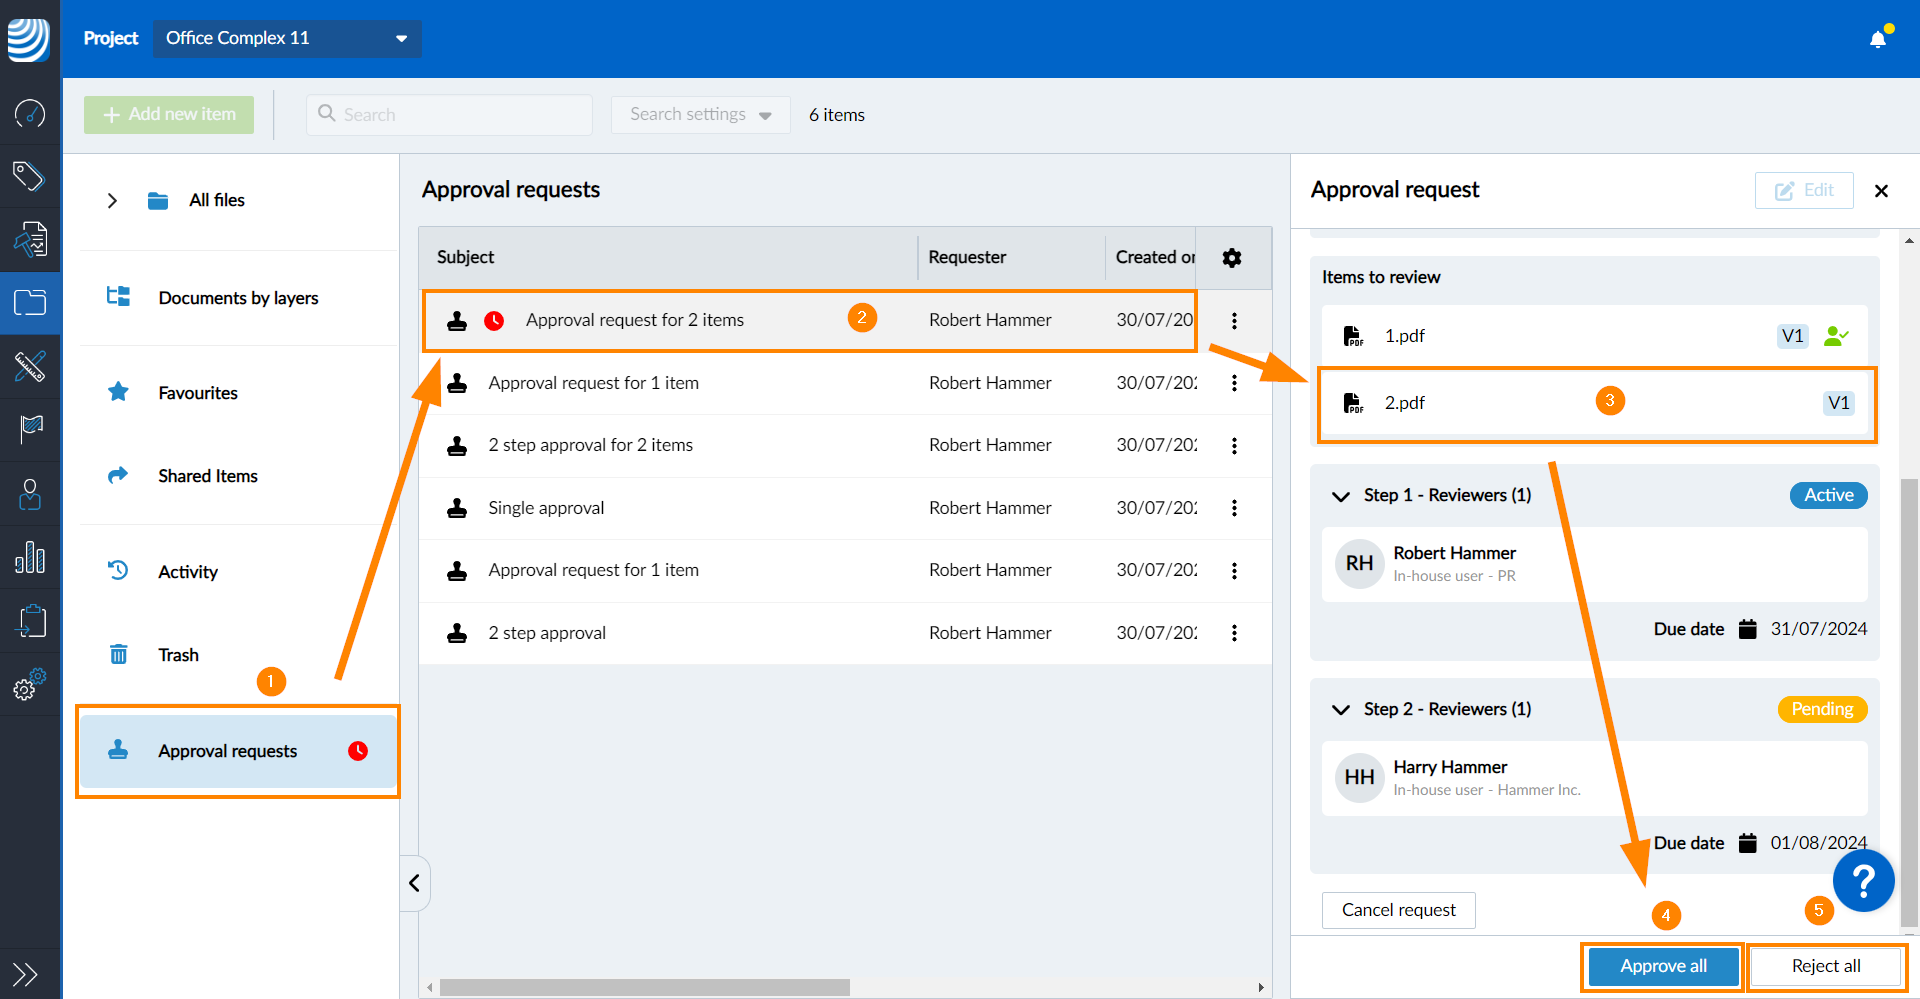1920x999 pixels.
Task: Expand the All files tree
Action: pos(112,201)
